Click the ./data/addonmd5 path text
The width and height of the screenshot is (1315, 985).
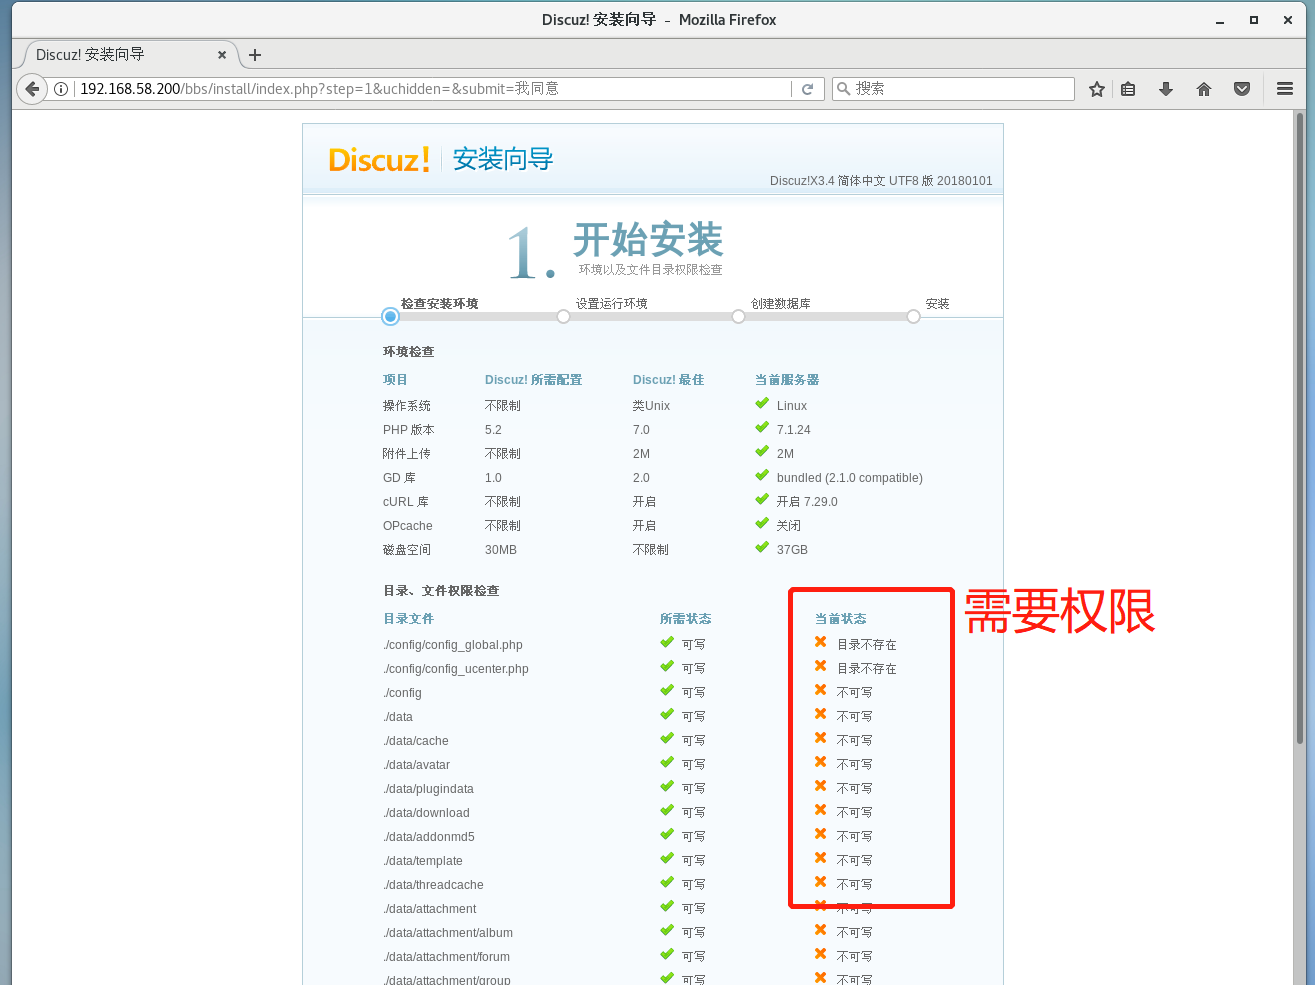(x=429, y=837)
